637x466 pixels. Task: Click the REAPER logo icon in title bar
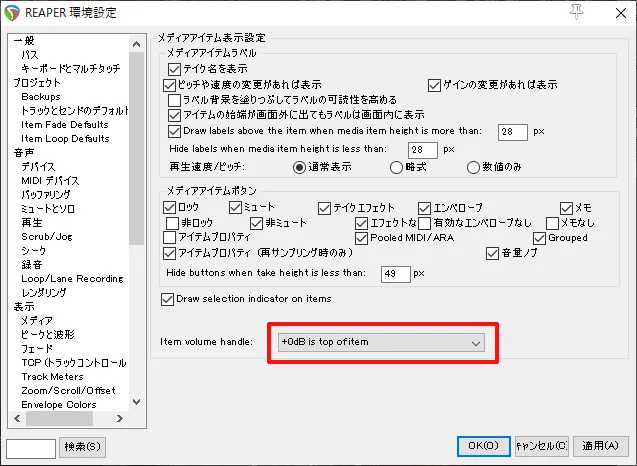12,13
